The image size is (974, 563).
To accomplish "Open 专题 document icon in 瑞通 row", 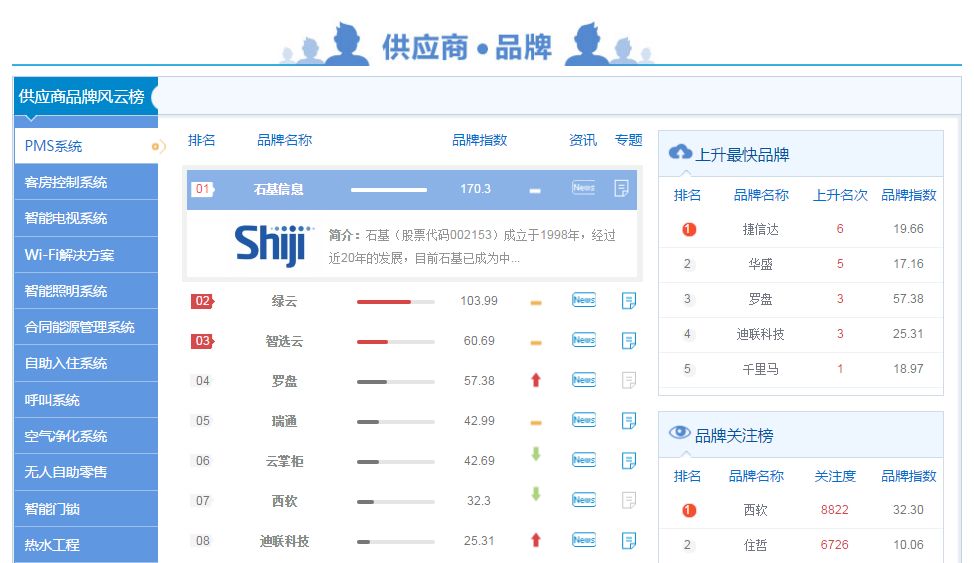I will coord(629,421).
